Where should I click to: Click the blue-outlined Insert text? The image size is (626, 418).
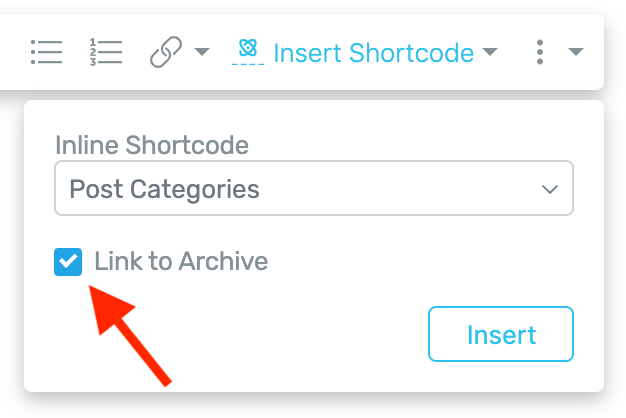(x=501, y=335)
